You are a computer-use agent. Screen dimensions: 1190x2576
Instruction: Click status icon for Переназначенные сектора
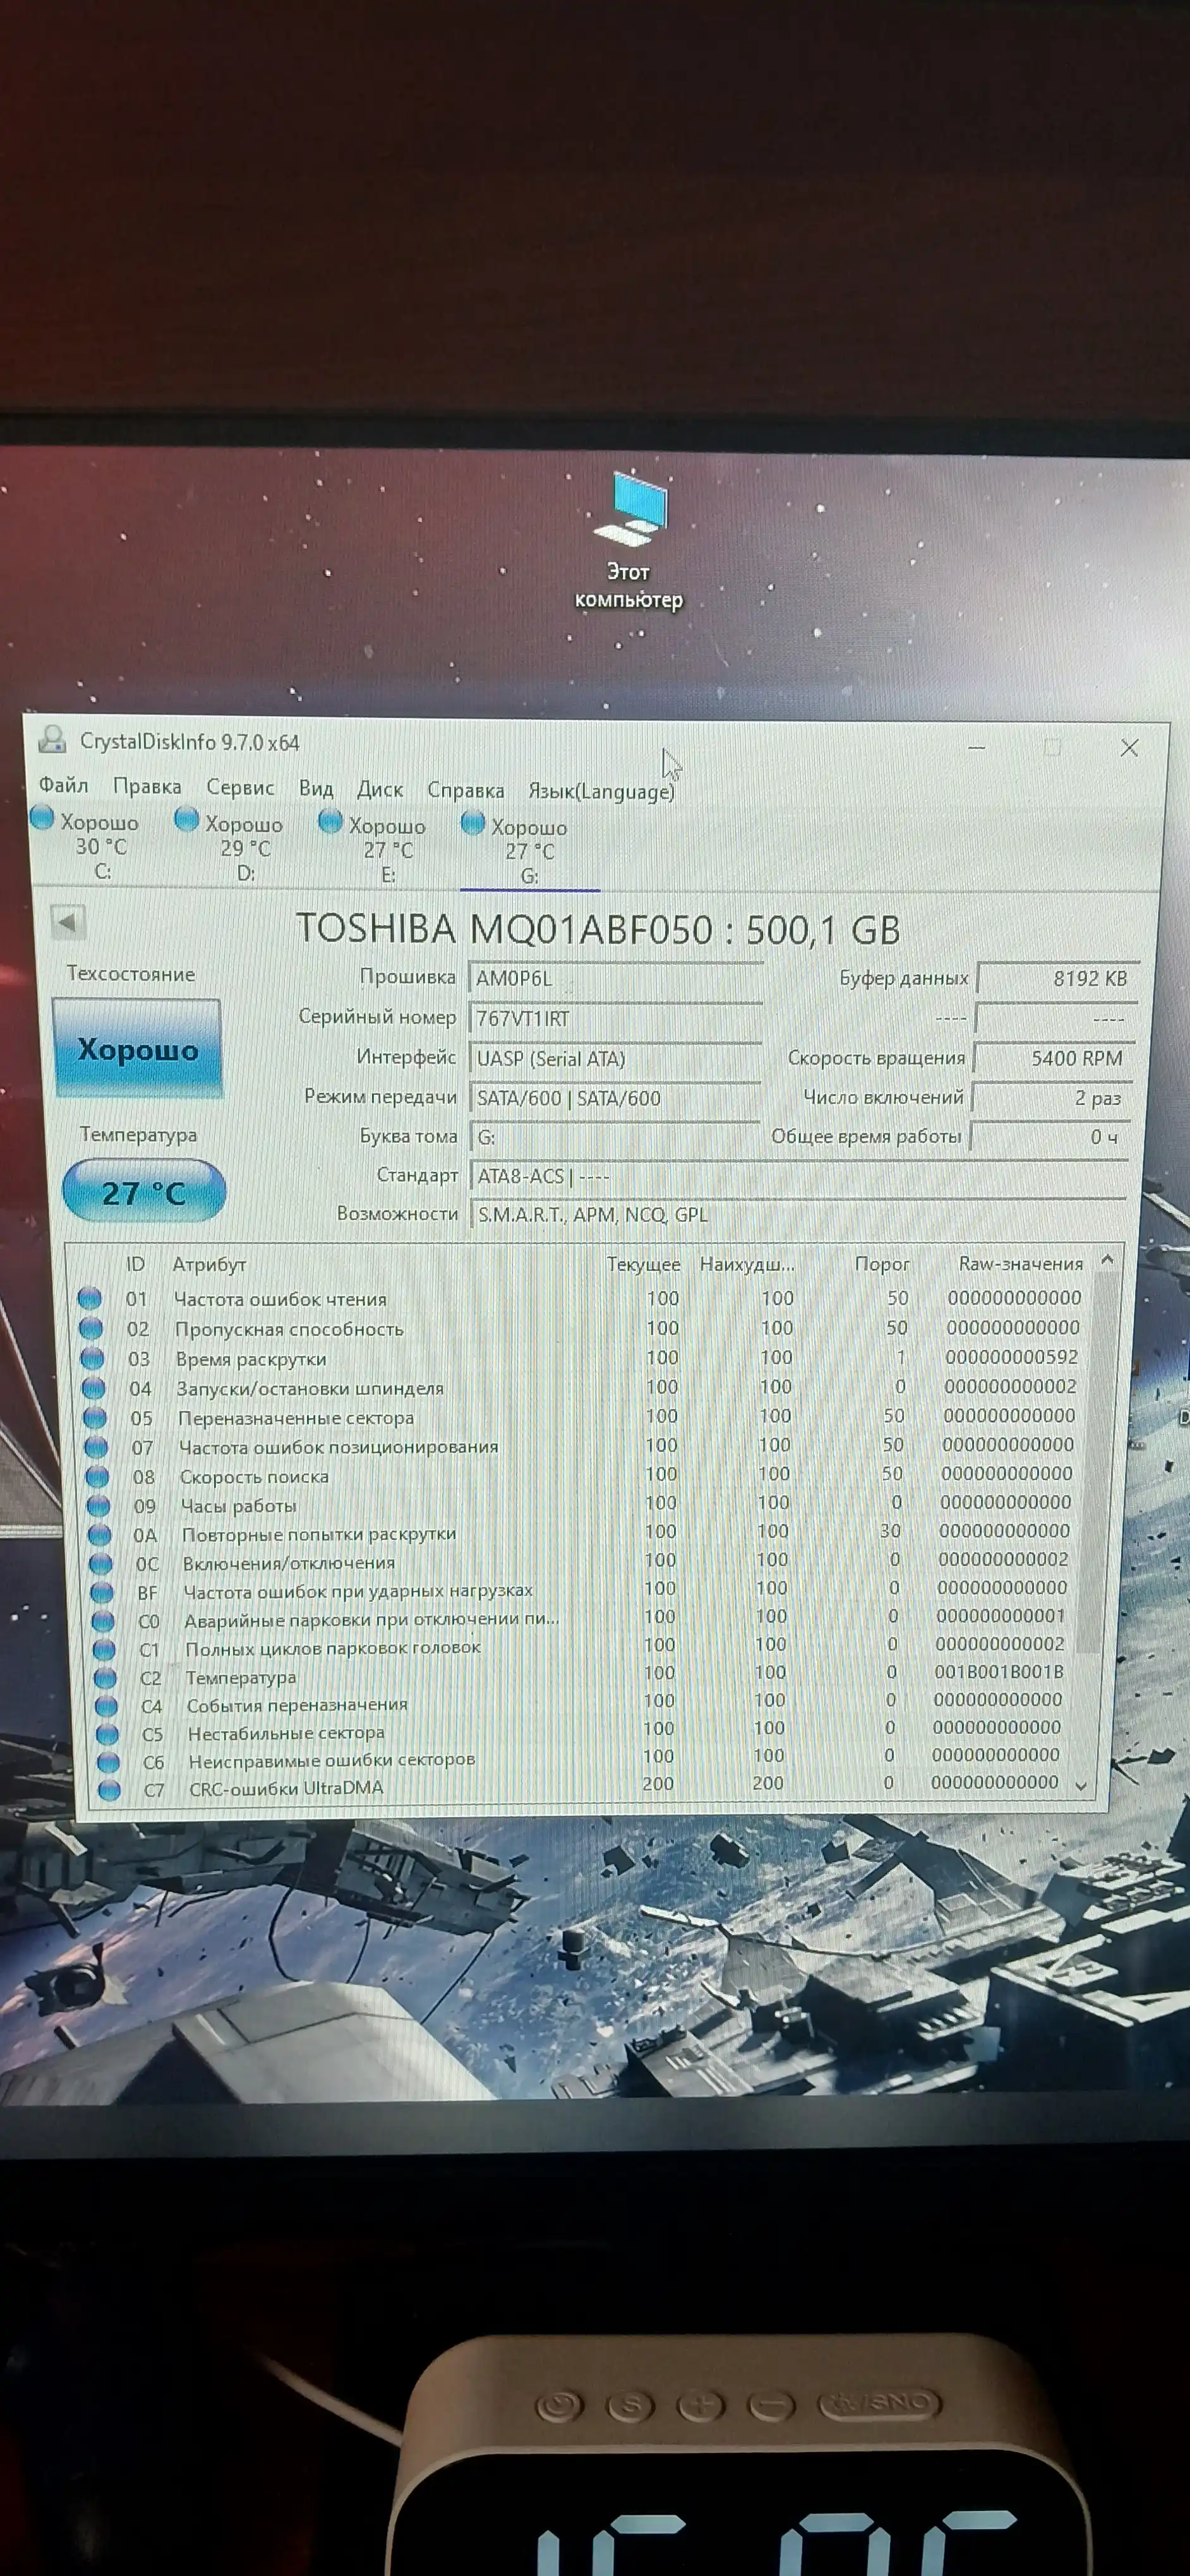(95, 1418)
